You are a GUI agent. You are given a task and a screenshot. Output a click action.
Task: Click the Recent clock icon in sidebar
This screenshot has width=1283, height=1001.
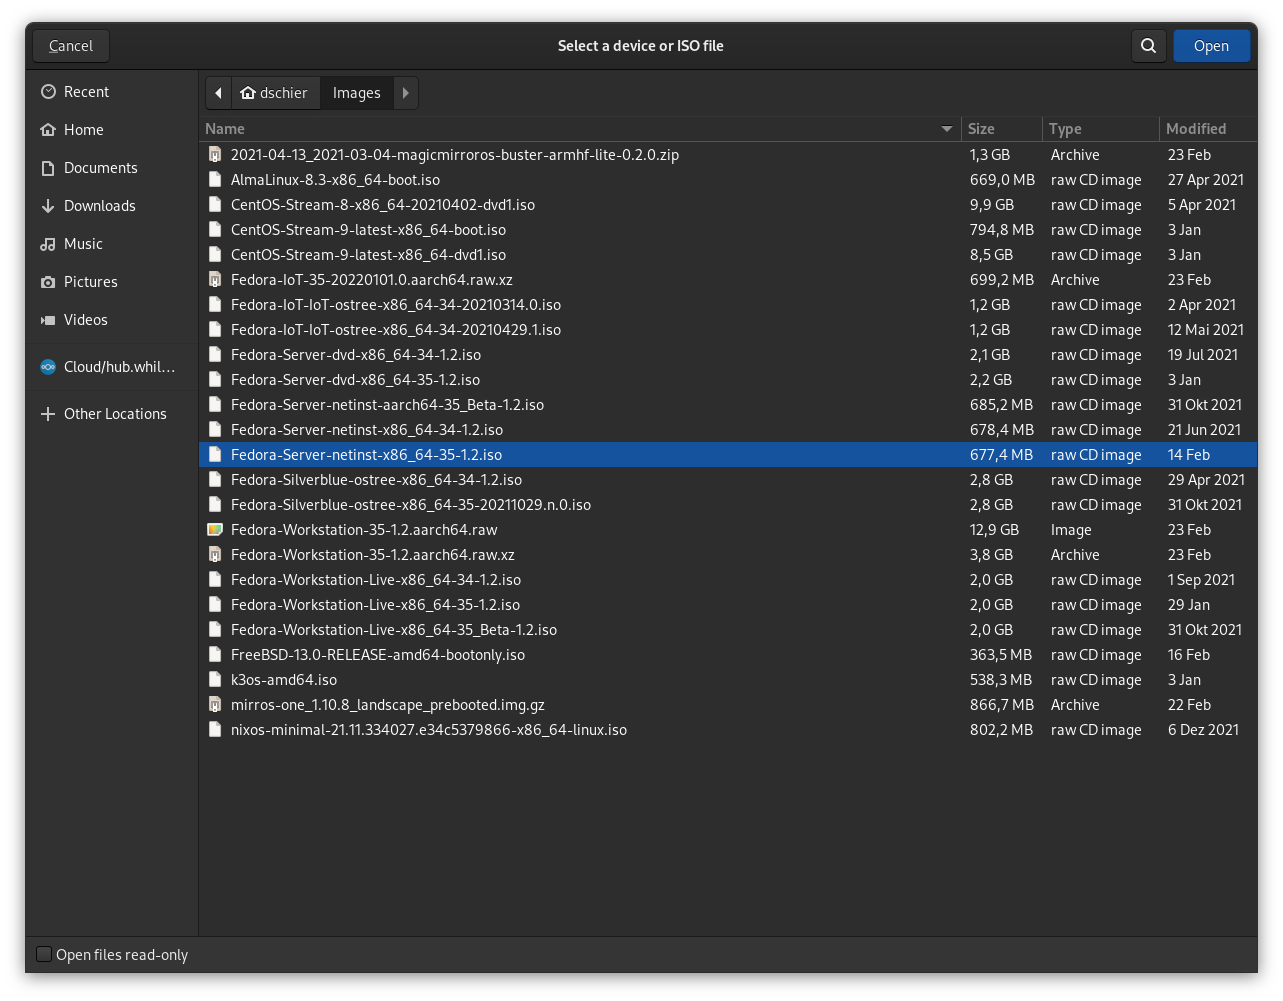(x=48, y=92)
